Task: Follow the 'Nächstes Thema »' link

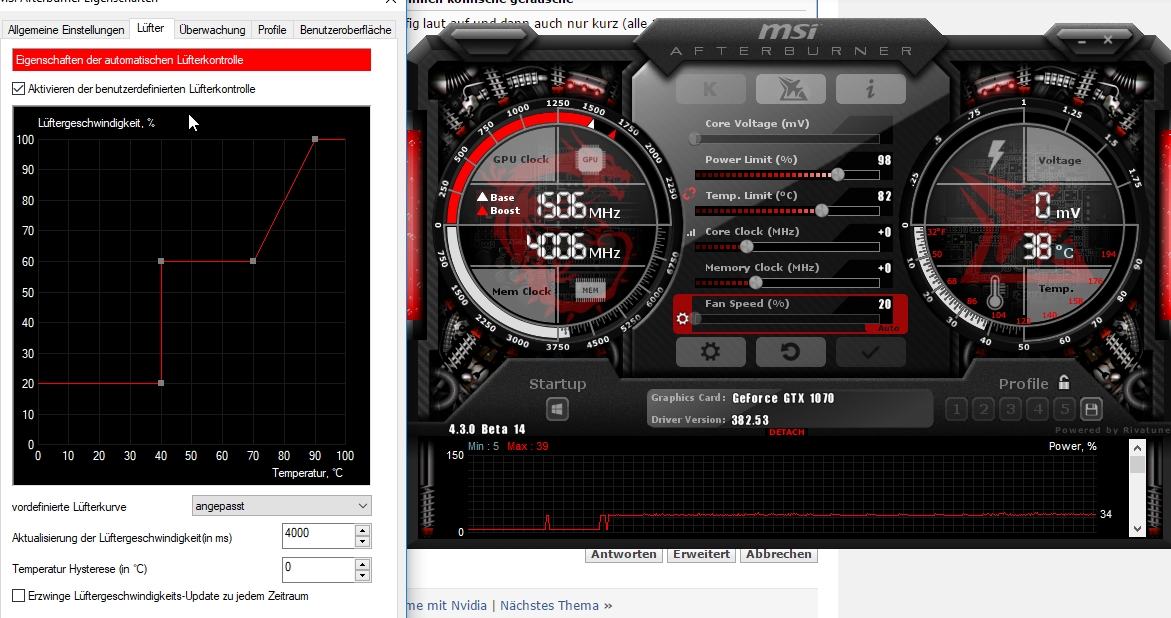Action: 556,605
